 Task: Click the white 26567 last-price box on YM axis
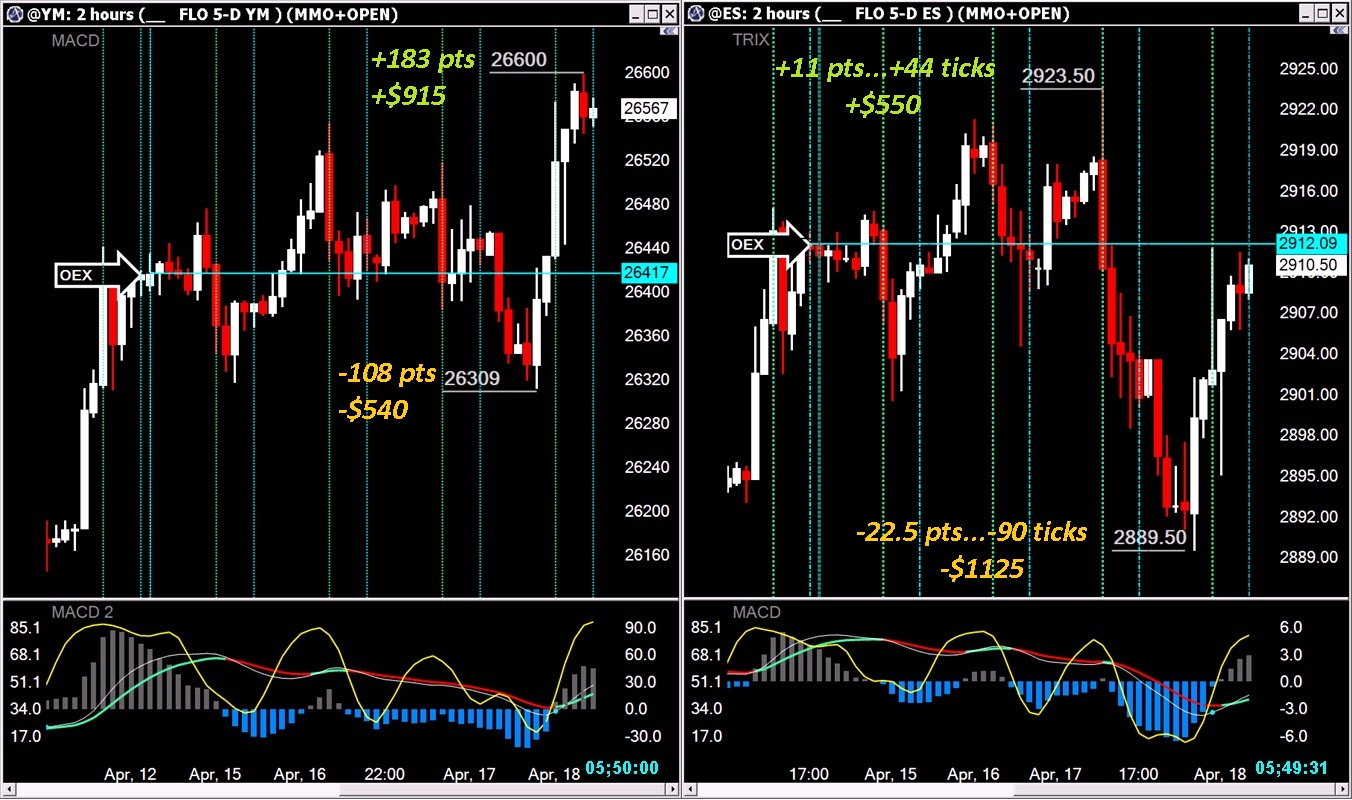(x=647, y=107)
